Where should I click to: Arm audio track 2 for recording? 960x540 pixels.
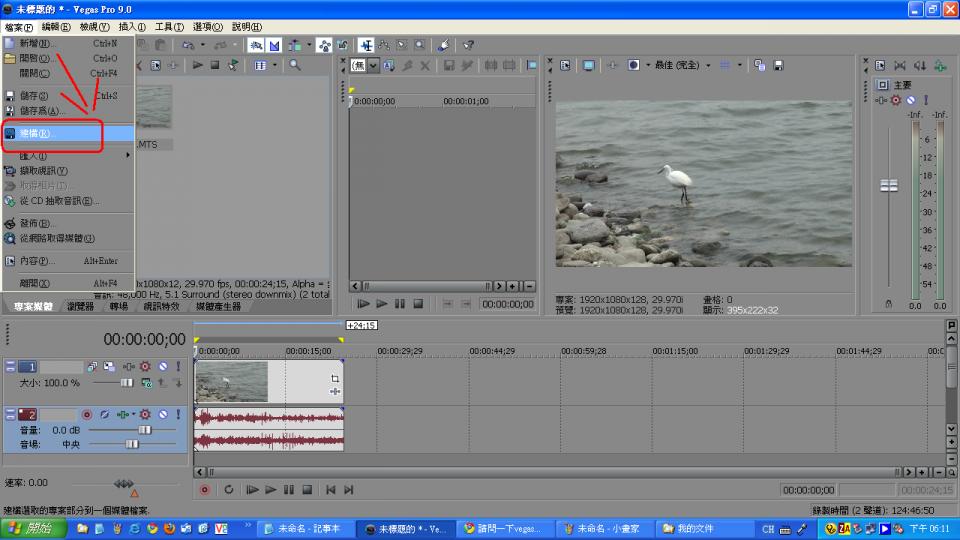[87, 414]
